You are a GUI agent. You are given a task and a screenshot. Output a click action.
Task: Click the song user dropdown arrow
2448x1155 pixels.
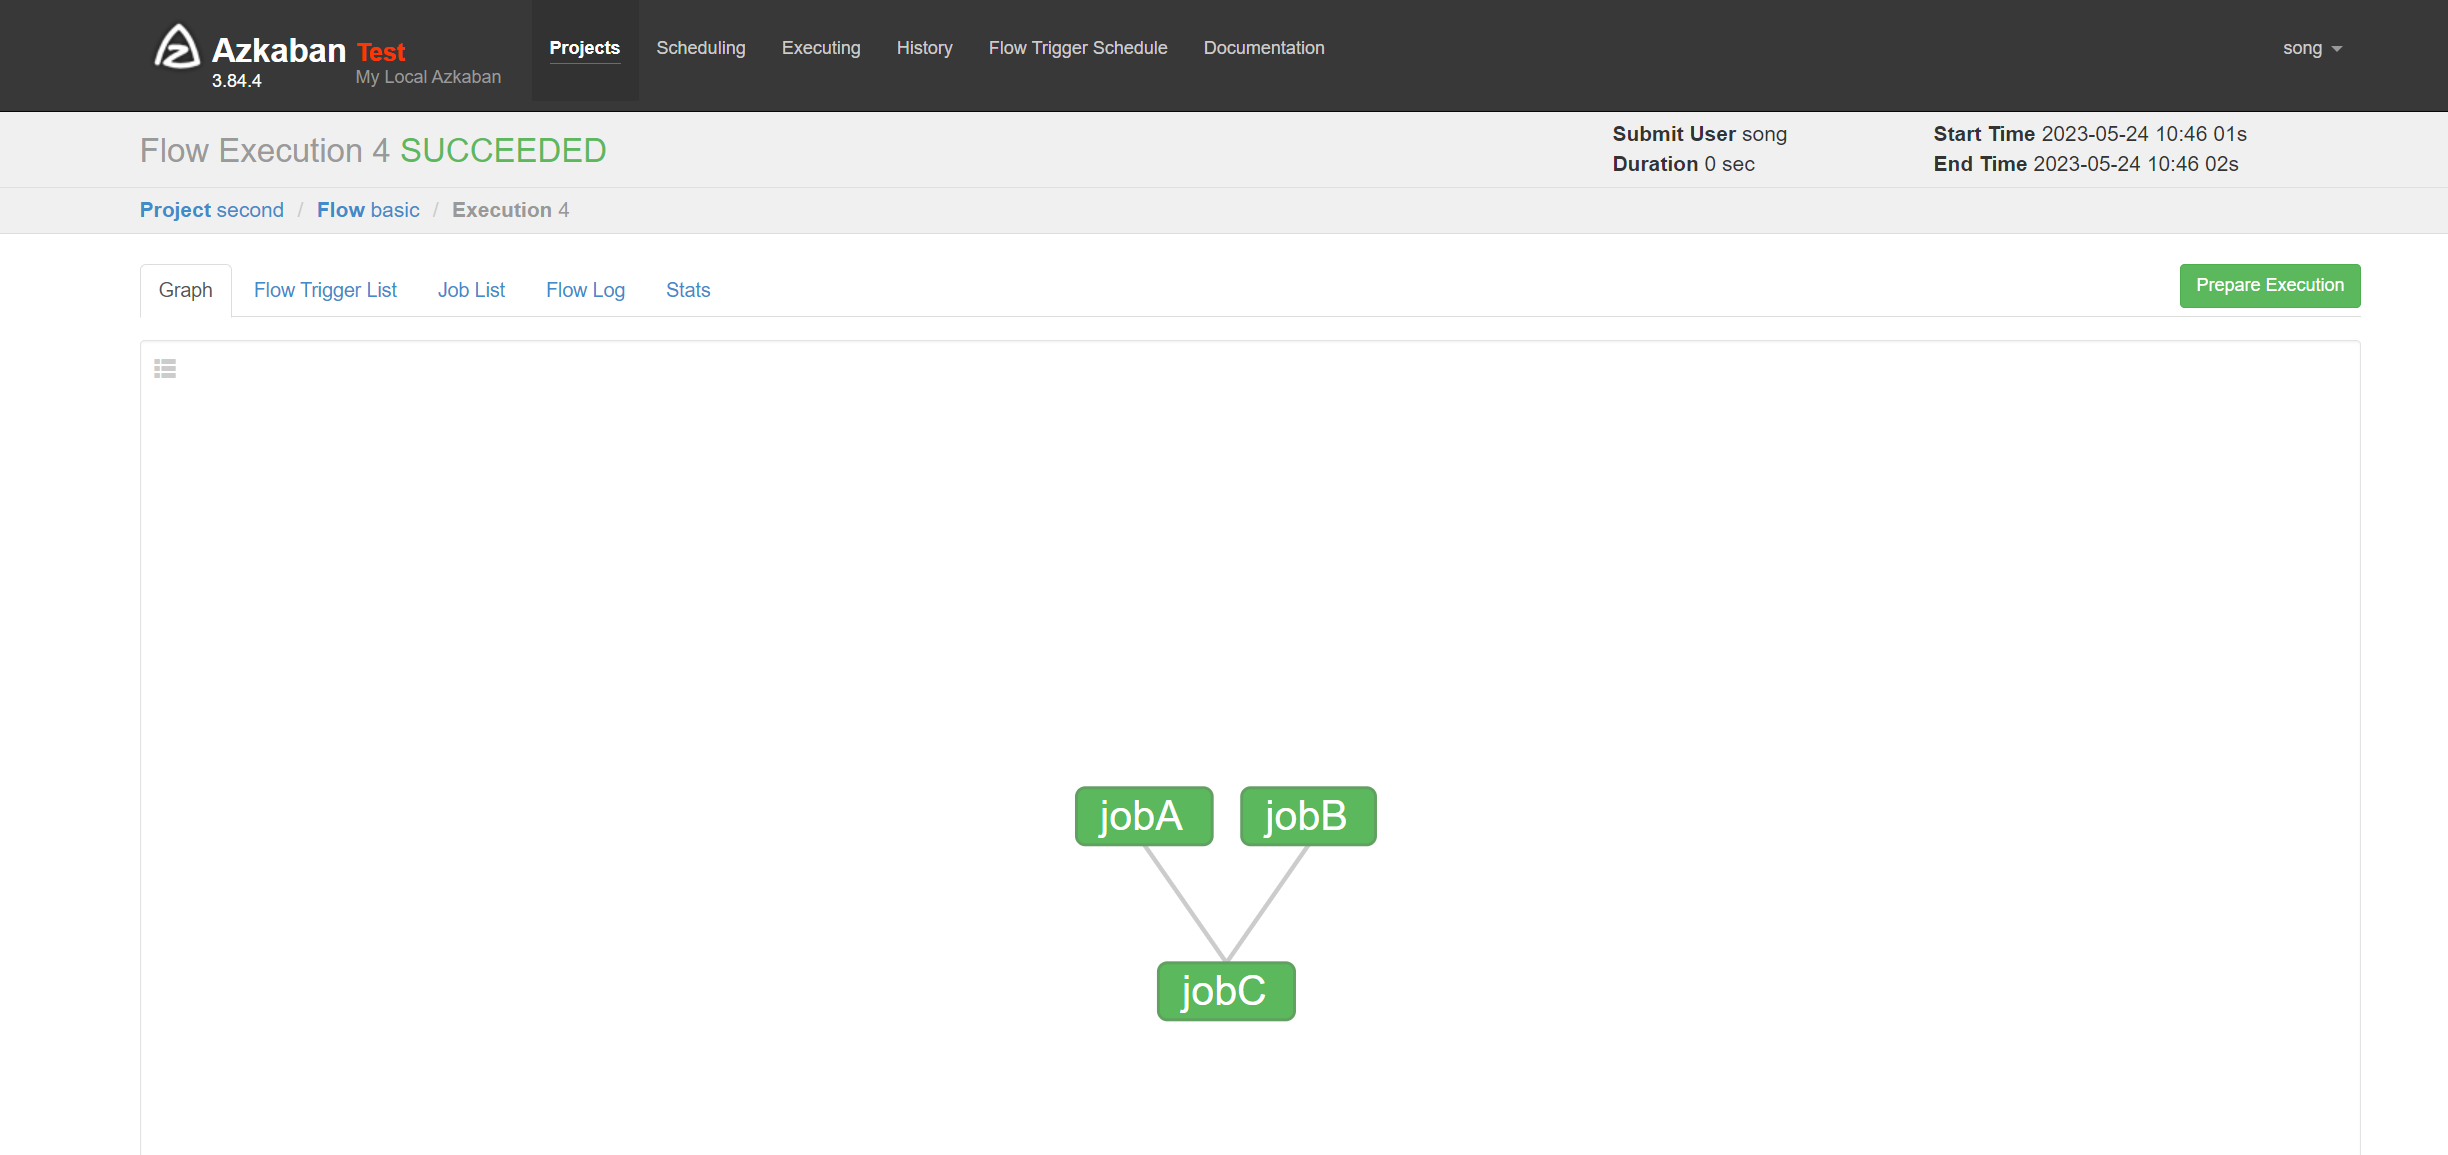(2336, 48)
